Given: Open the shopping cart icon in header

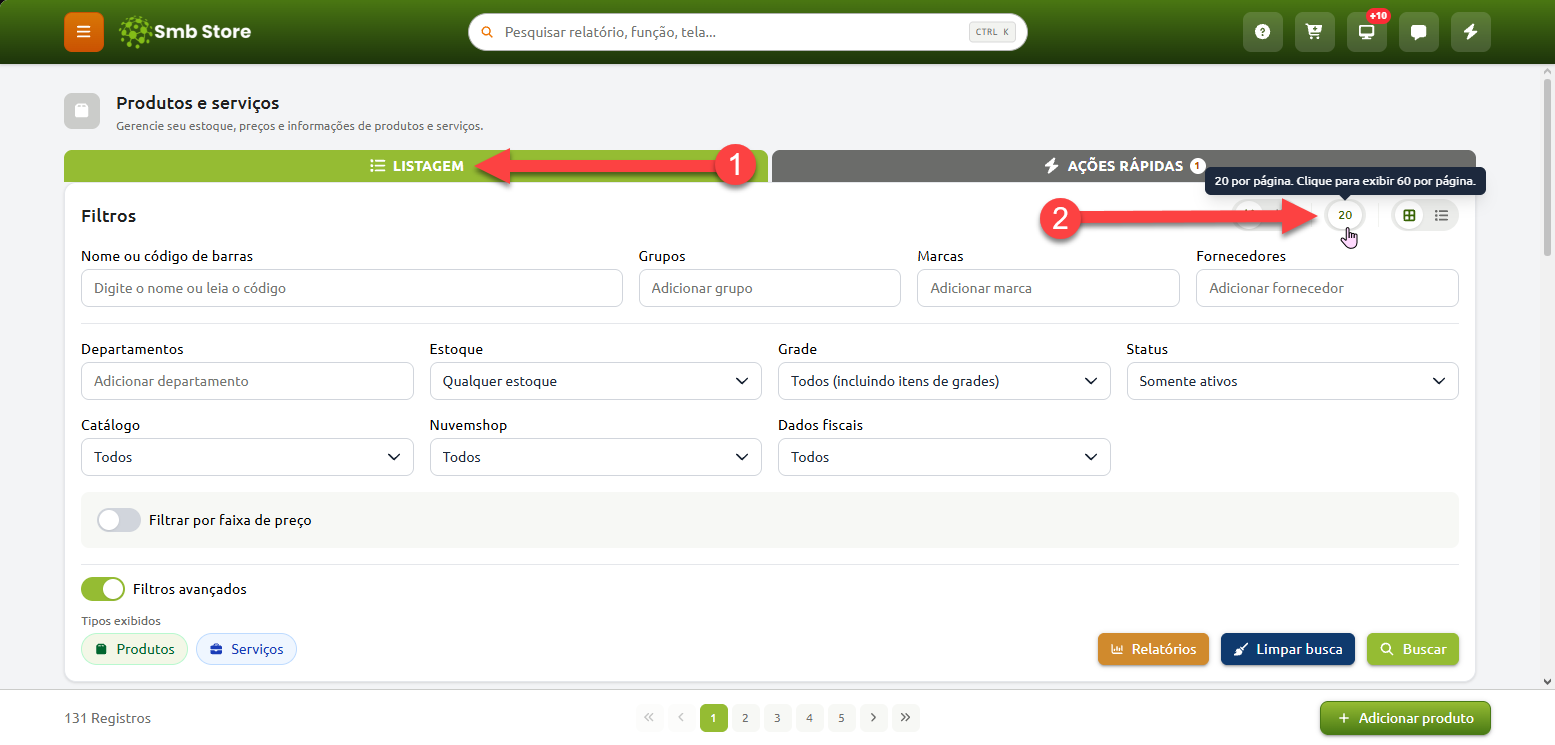Looking at the screenshot, I should point(1315,32).
